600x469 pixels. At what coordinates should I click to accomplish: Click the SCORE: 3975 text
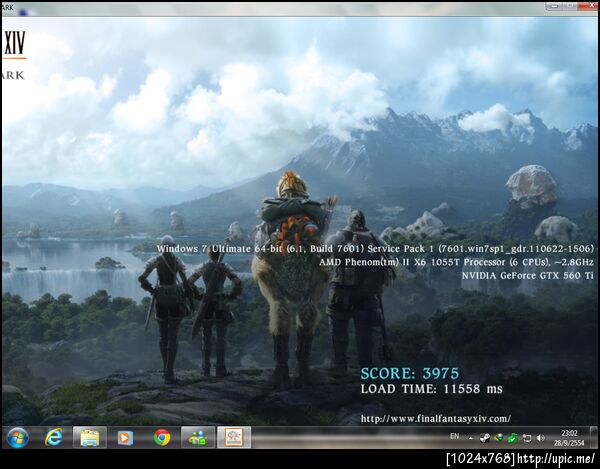[x=409, y=373]
